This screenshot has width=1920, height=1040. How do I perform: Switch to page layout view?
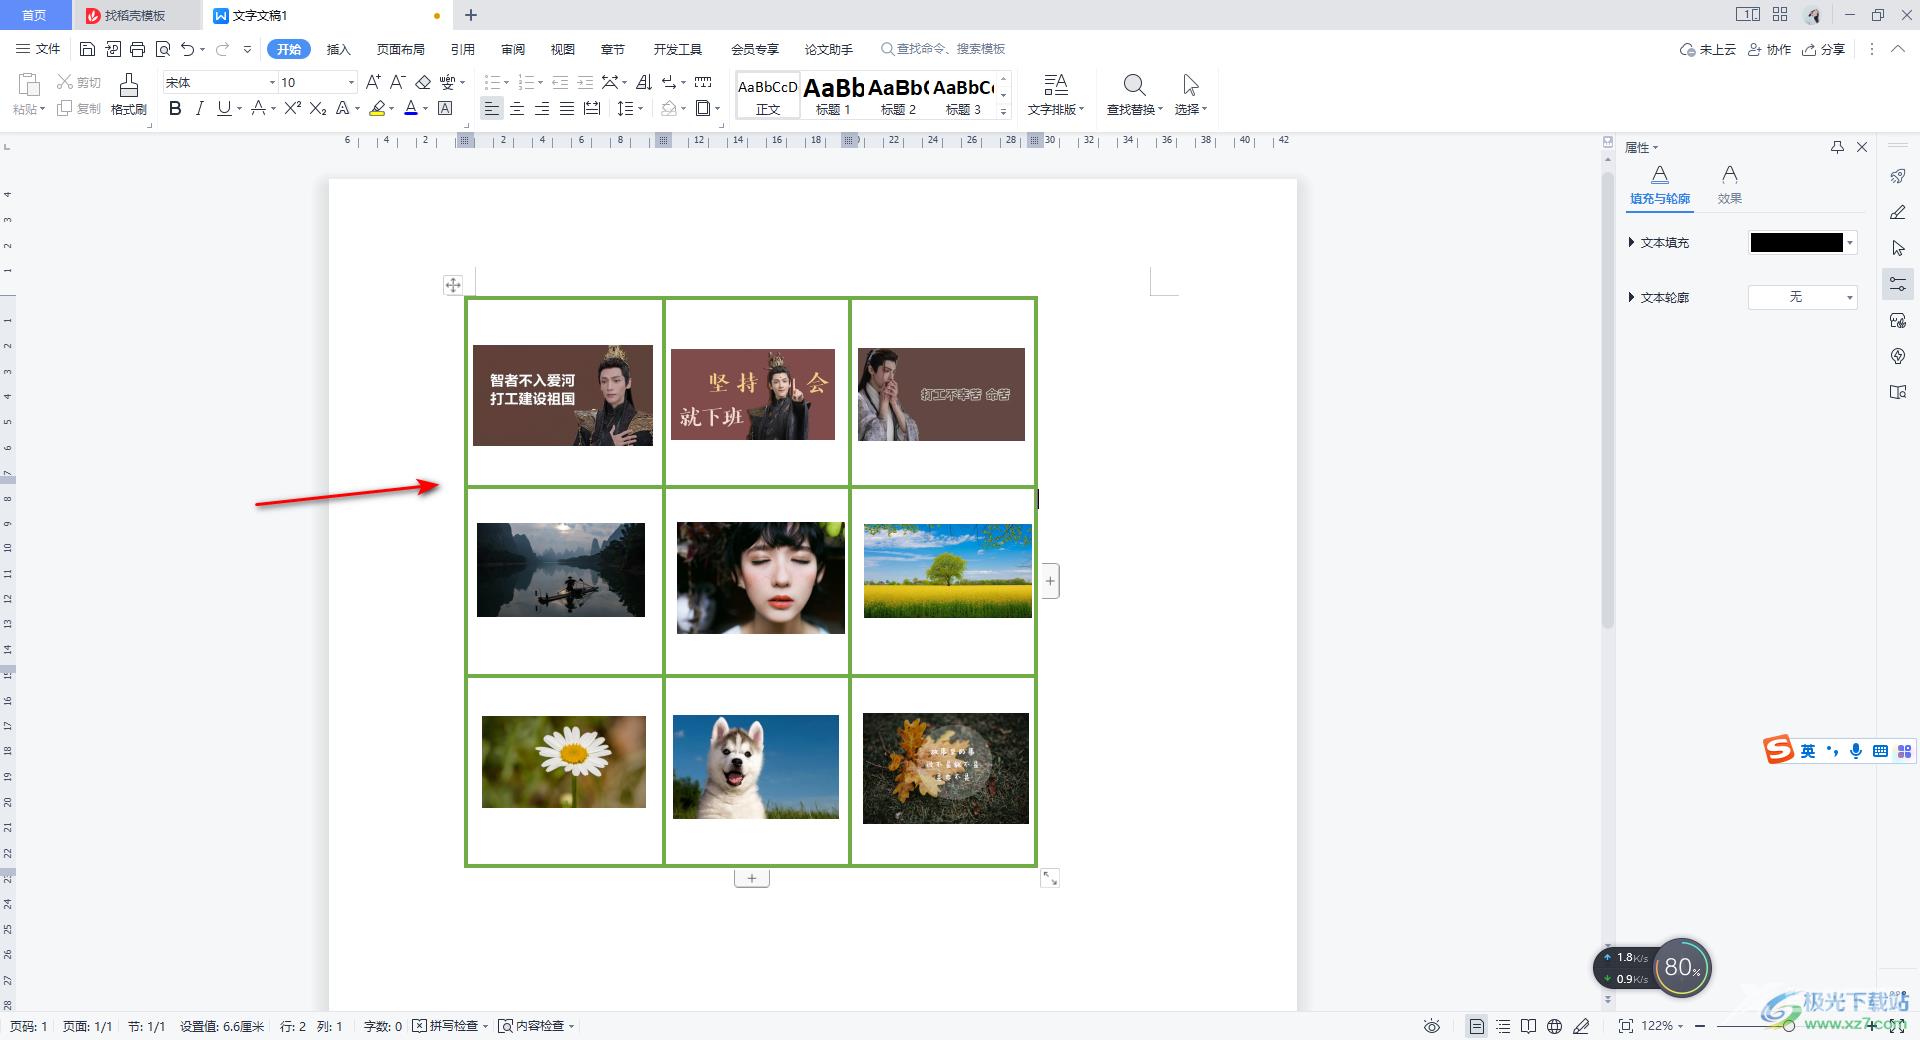1477,1026
